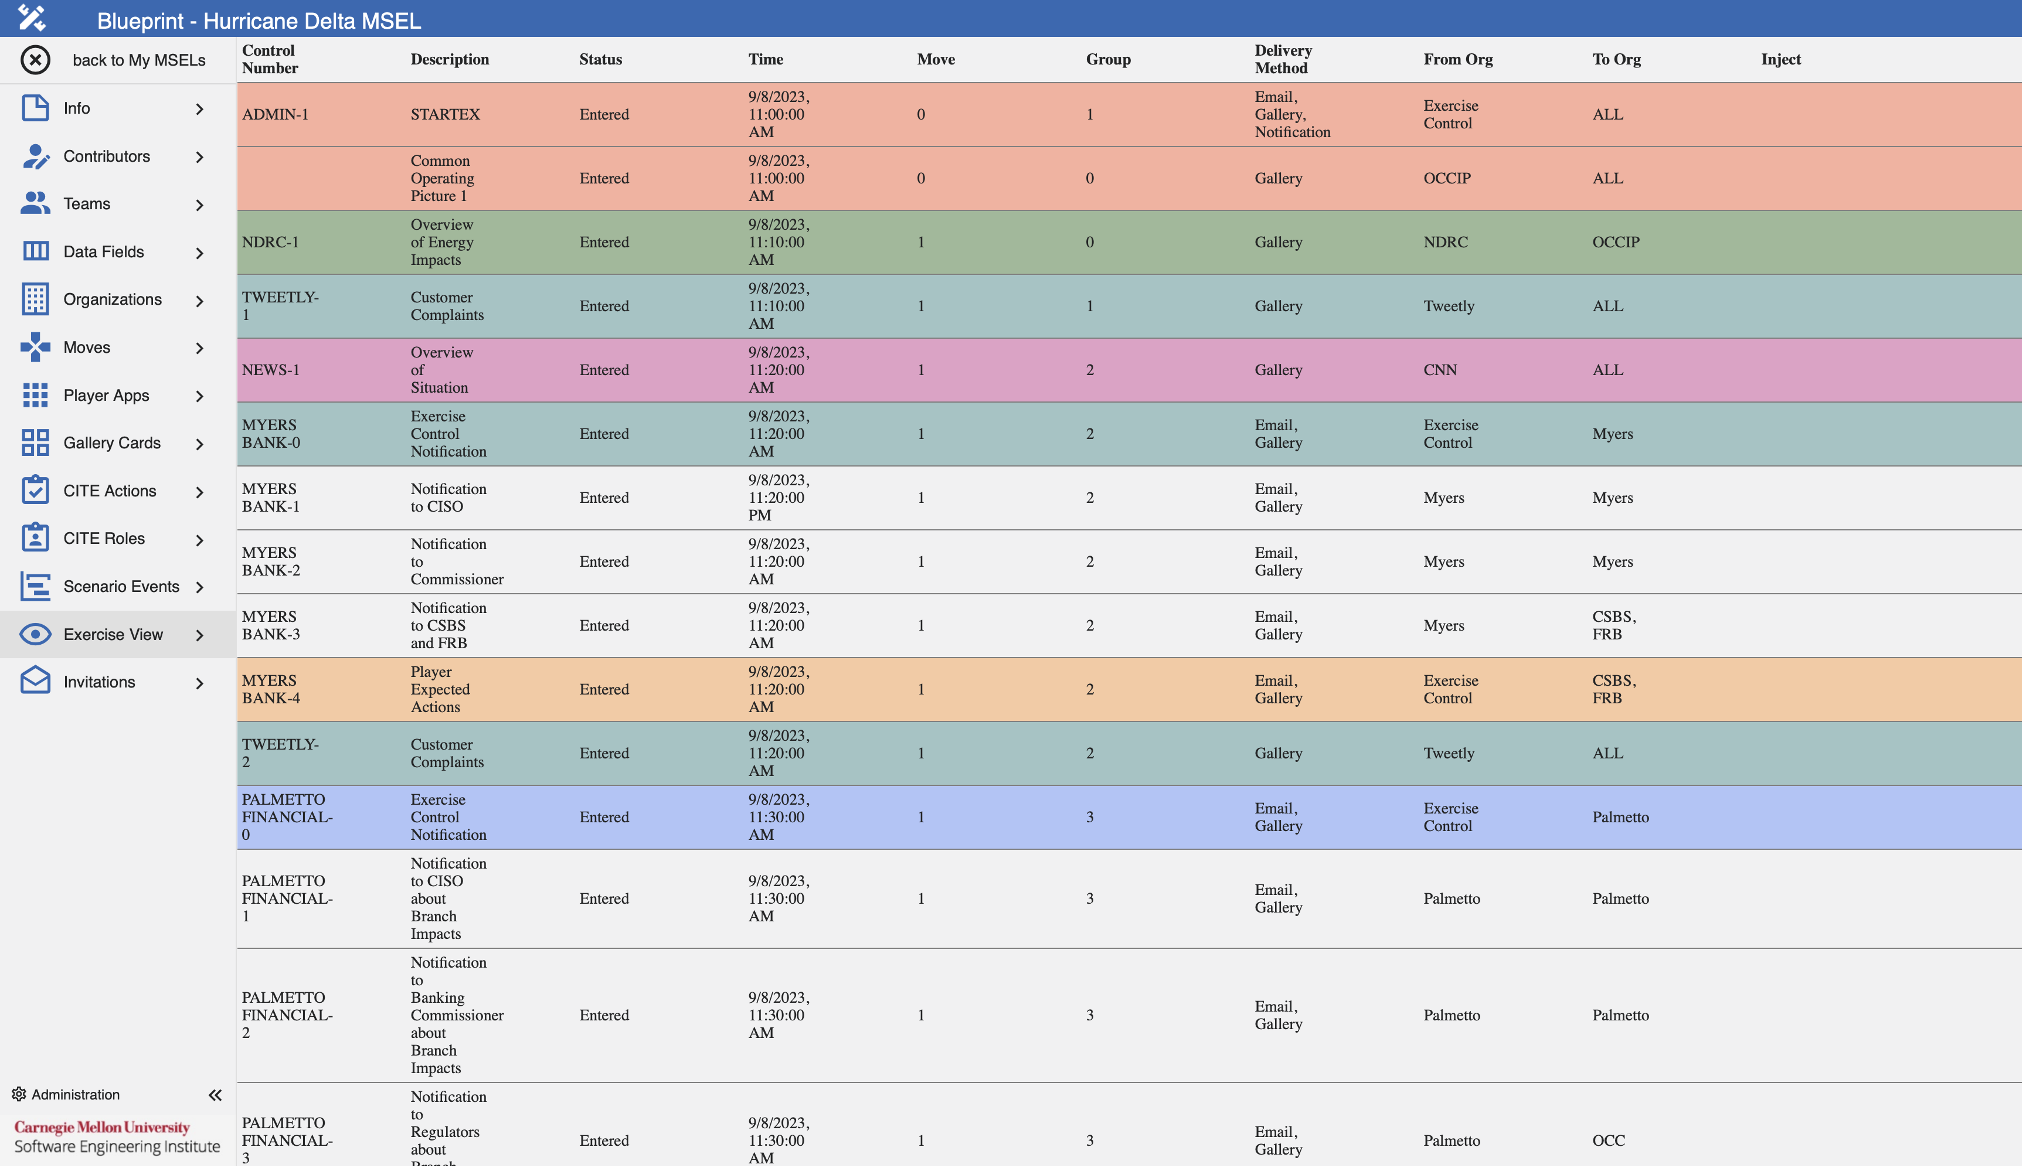Image resolution: width=2022 pixels, height=1166 pixels.
Task: Toggle Administration collapse button
Action: coord(217,1095)
